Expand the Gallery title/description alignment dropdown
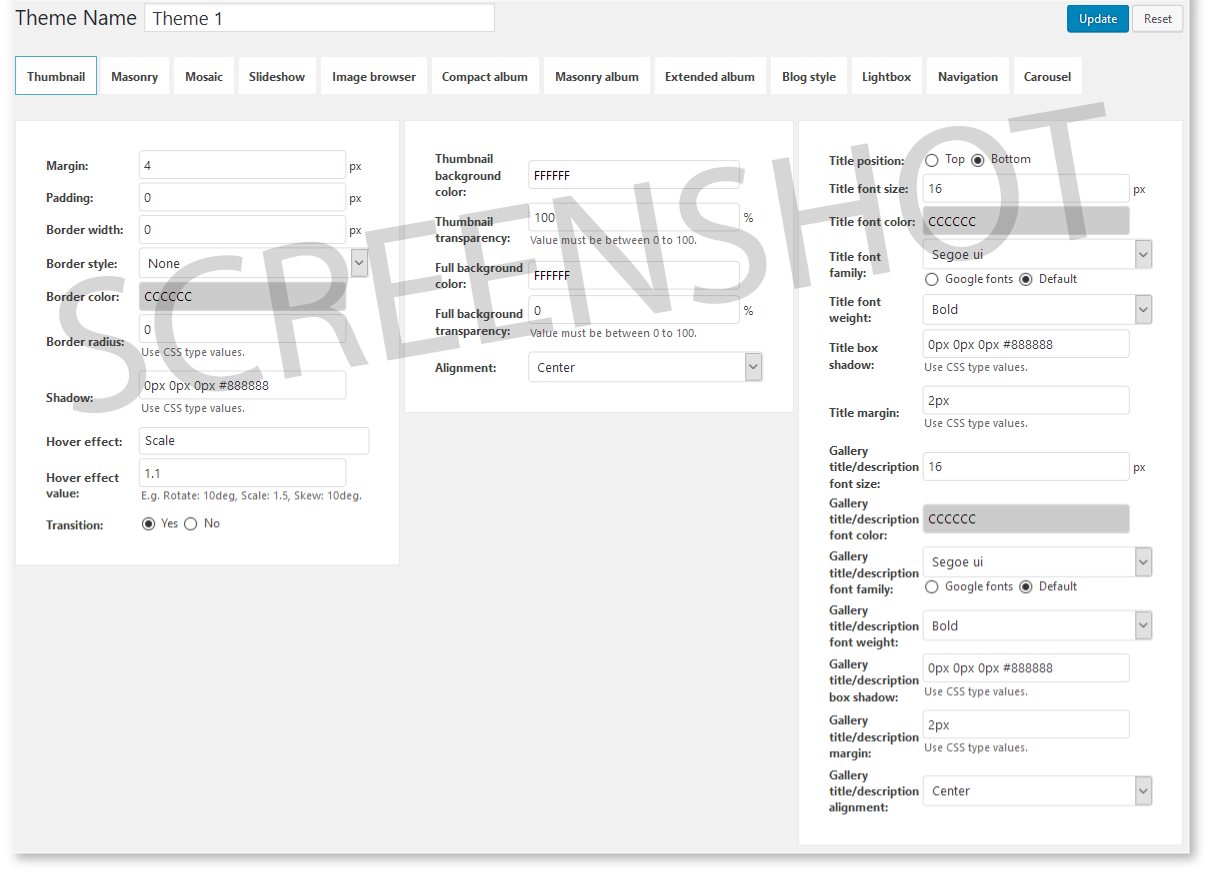 pos(1037,791)
